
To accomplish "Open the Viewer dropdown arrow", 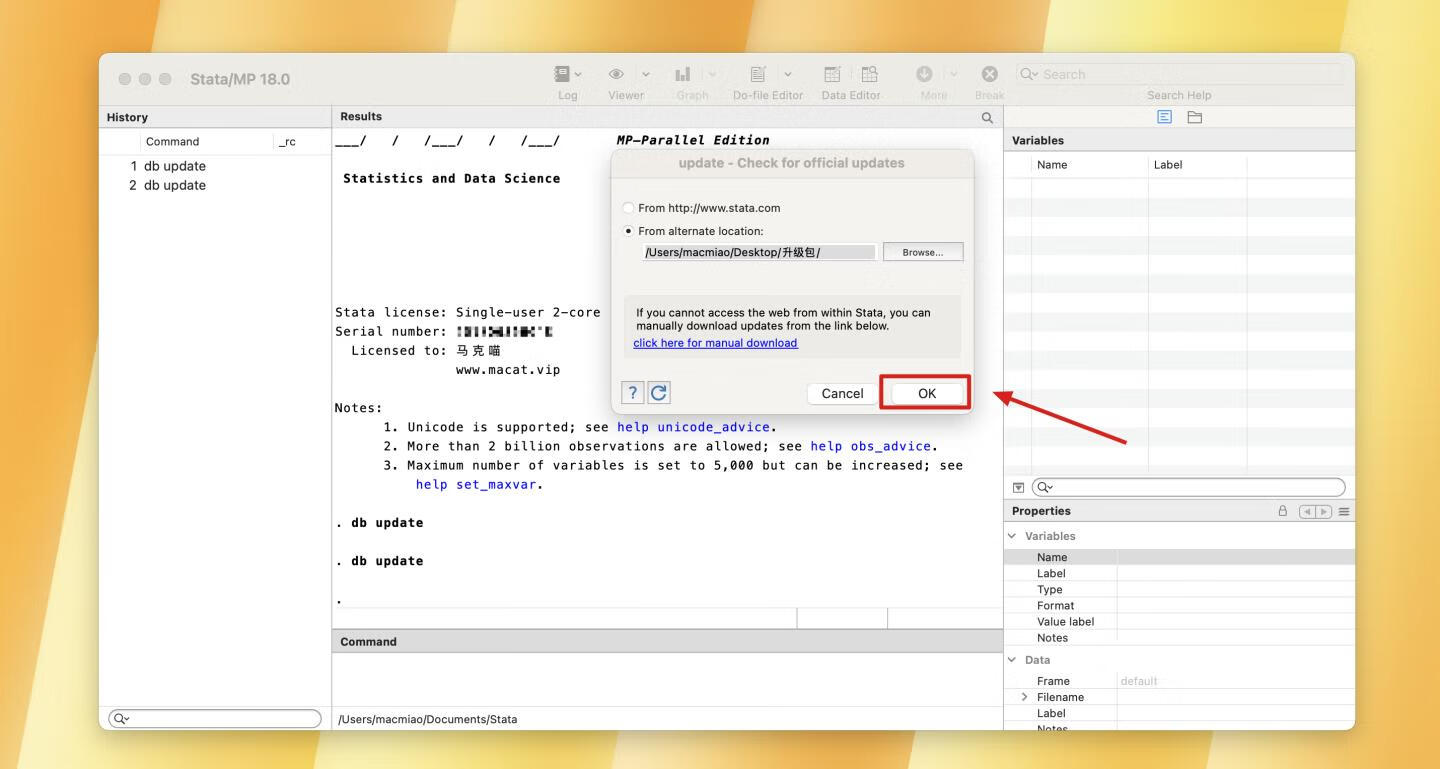I will (x=645, y=74).
